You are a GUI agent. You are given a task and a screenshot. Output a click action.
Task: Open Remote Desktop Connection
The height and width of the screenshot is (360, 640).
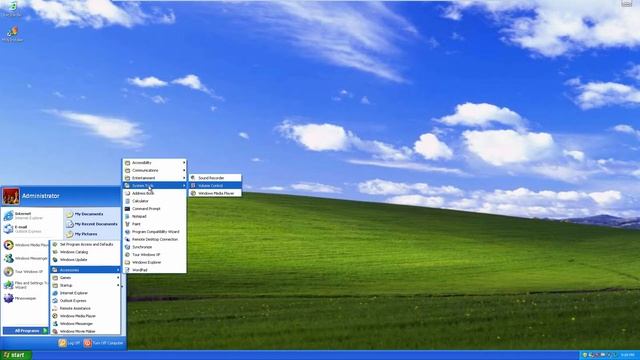click(x=155, y=239)
